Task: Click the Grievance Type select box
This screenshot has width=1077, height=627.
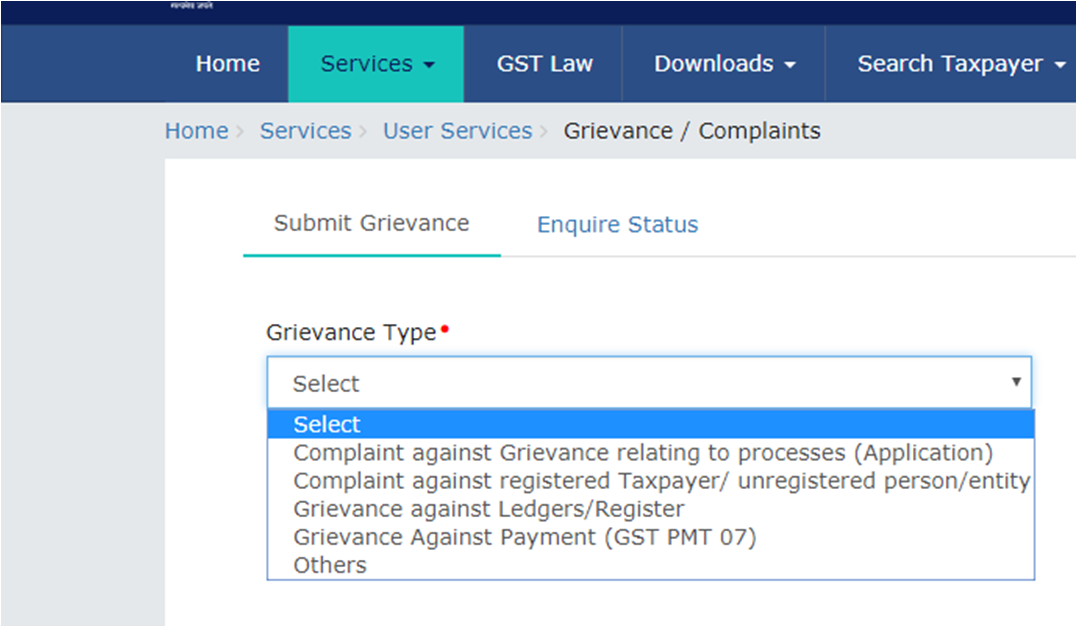Action: (640, 383)
